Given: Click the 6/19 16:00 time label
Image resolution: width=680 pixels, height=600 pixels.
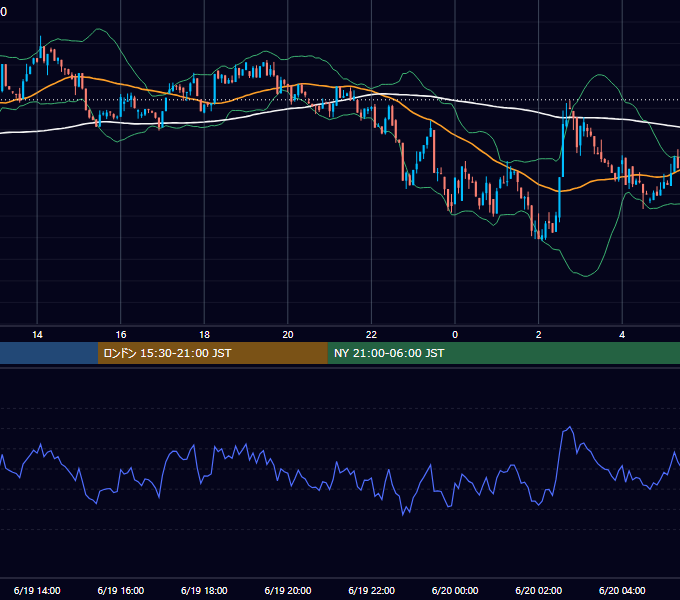Looking at the screenshot, I should (x=121, y=590).
